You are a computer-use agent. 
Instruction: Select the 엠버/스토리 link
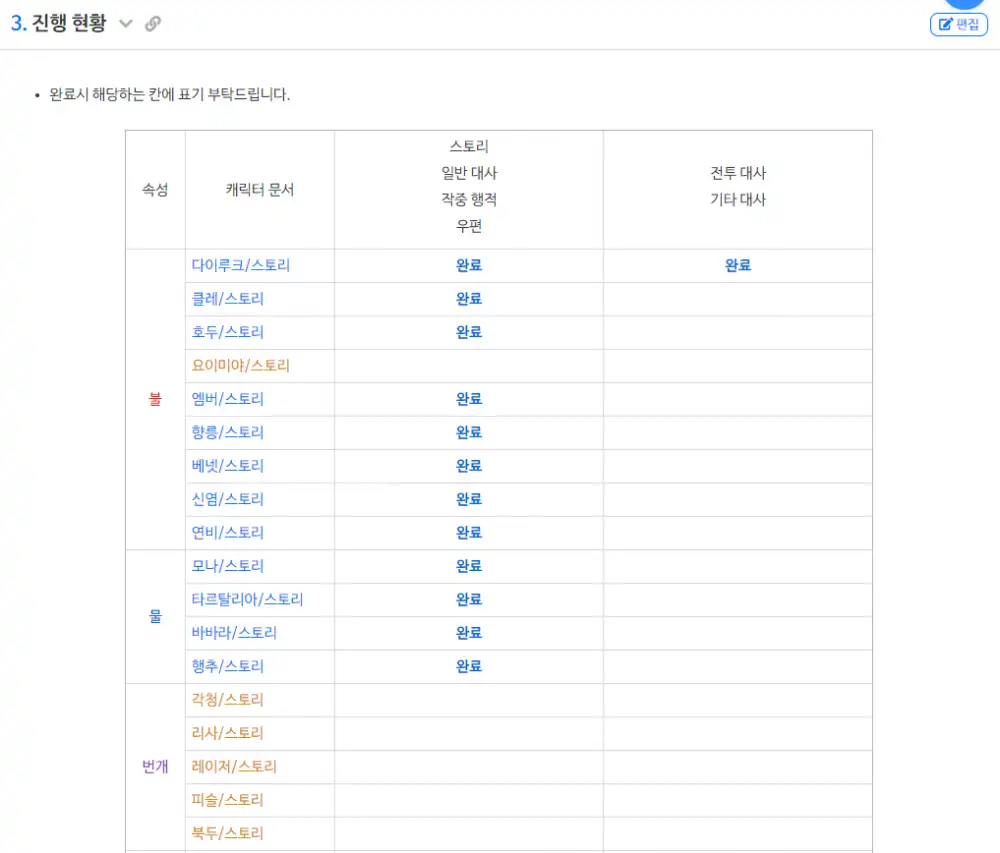227,399
